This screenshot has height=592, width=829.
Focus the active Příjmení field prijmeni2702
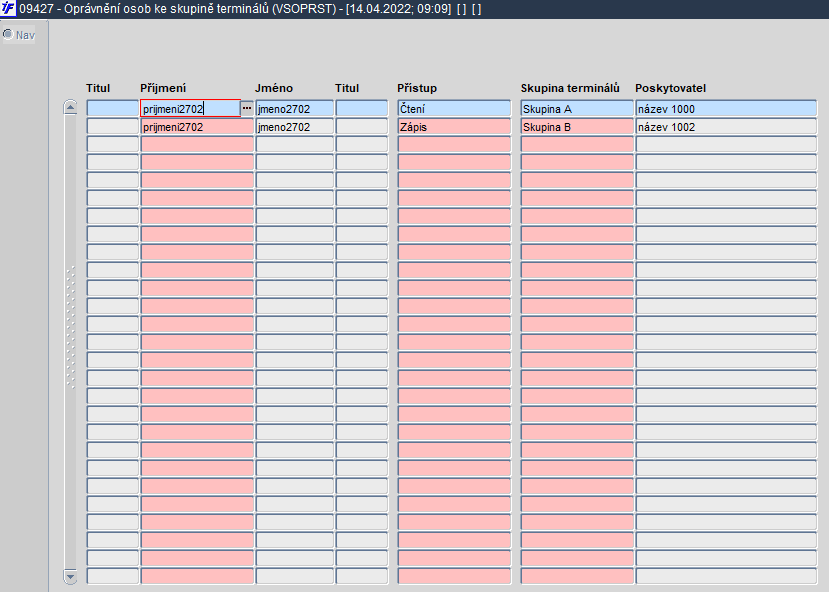pyautogui.click(x=190, y=108)
